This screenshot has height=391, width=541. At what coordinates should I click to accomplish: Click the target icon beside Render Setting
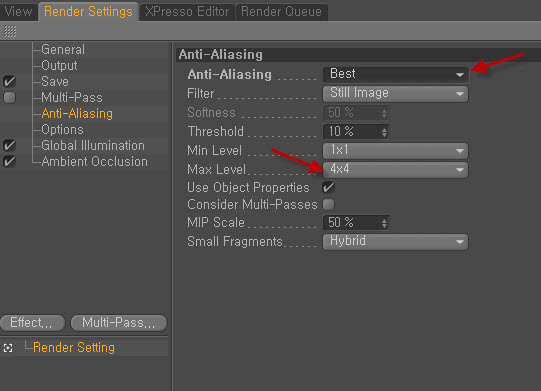[8, 348]
